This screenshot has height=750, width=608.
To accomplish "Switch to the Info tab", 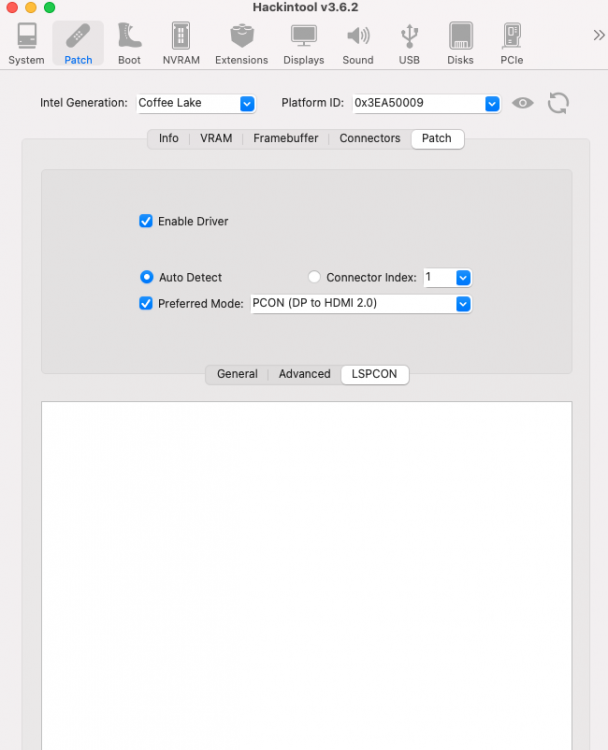I will click(168, 139).
